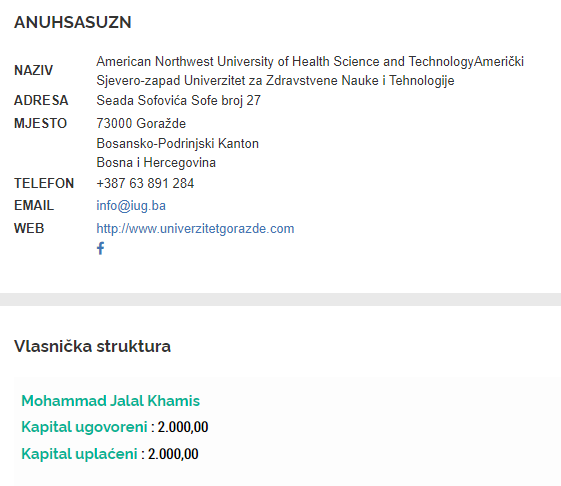Open the univerzitetgorazde.com website link
Image resolution: width=561 pixels, height=486 pixels.
(x=195, y=229)
